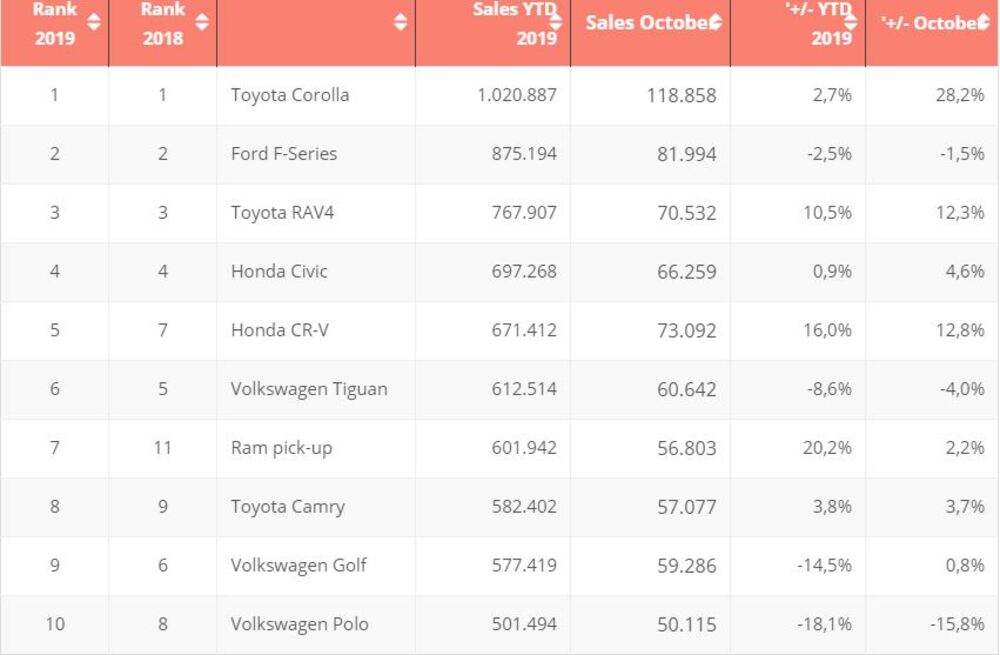
Task: Select Volkswagen Tiguan in the table
Action: (309, 389)
